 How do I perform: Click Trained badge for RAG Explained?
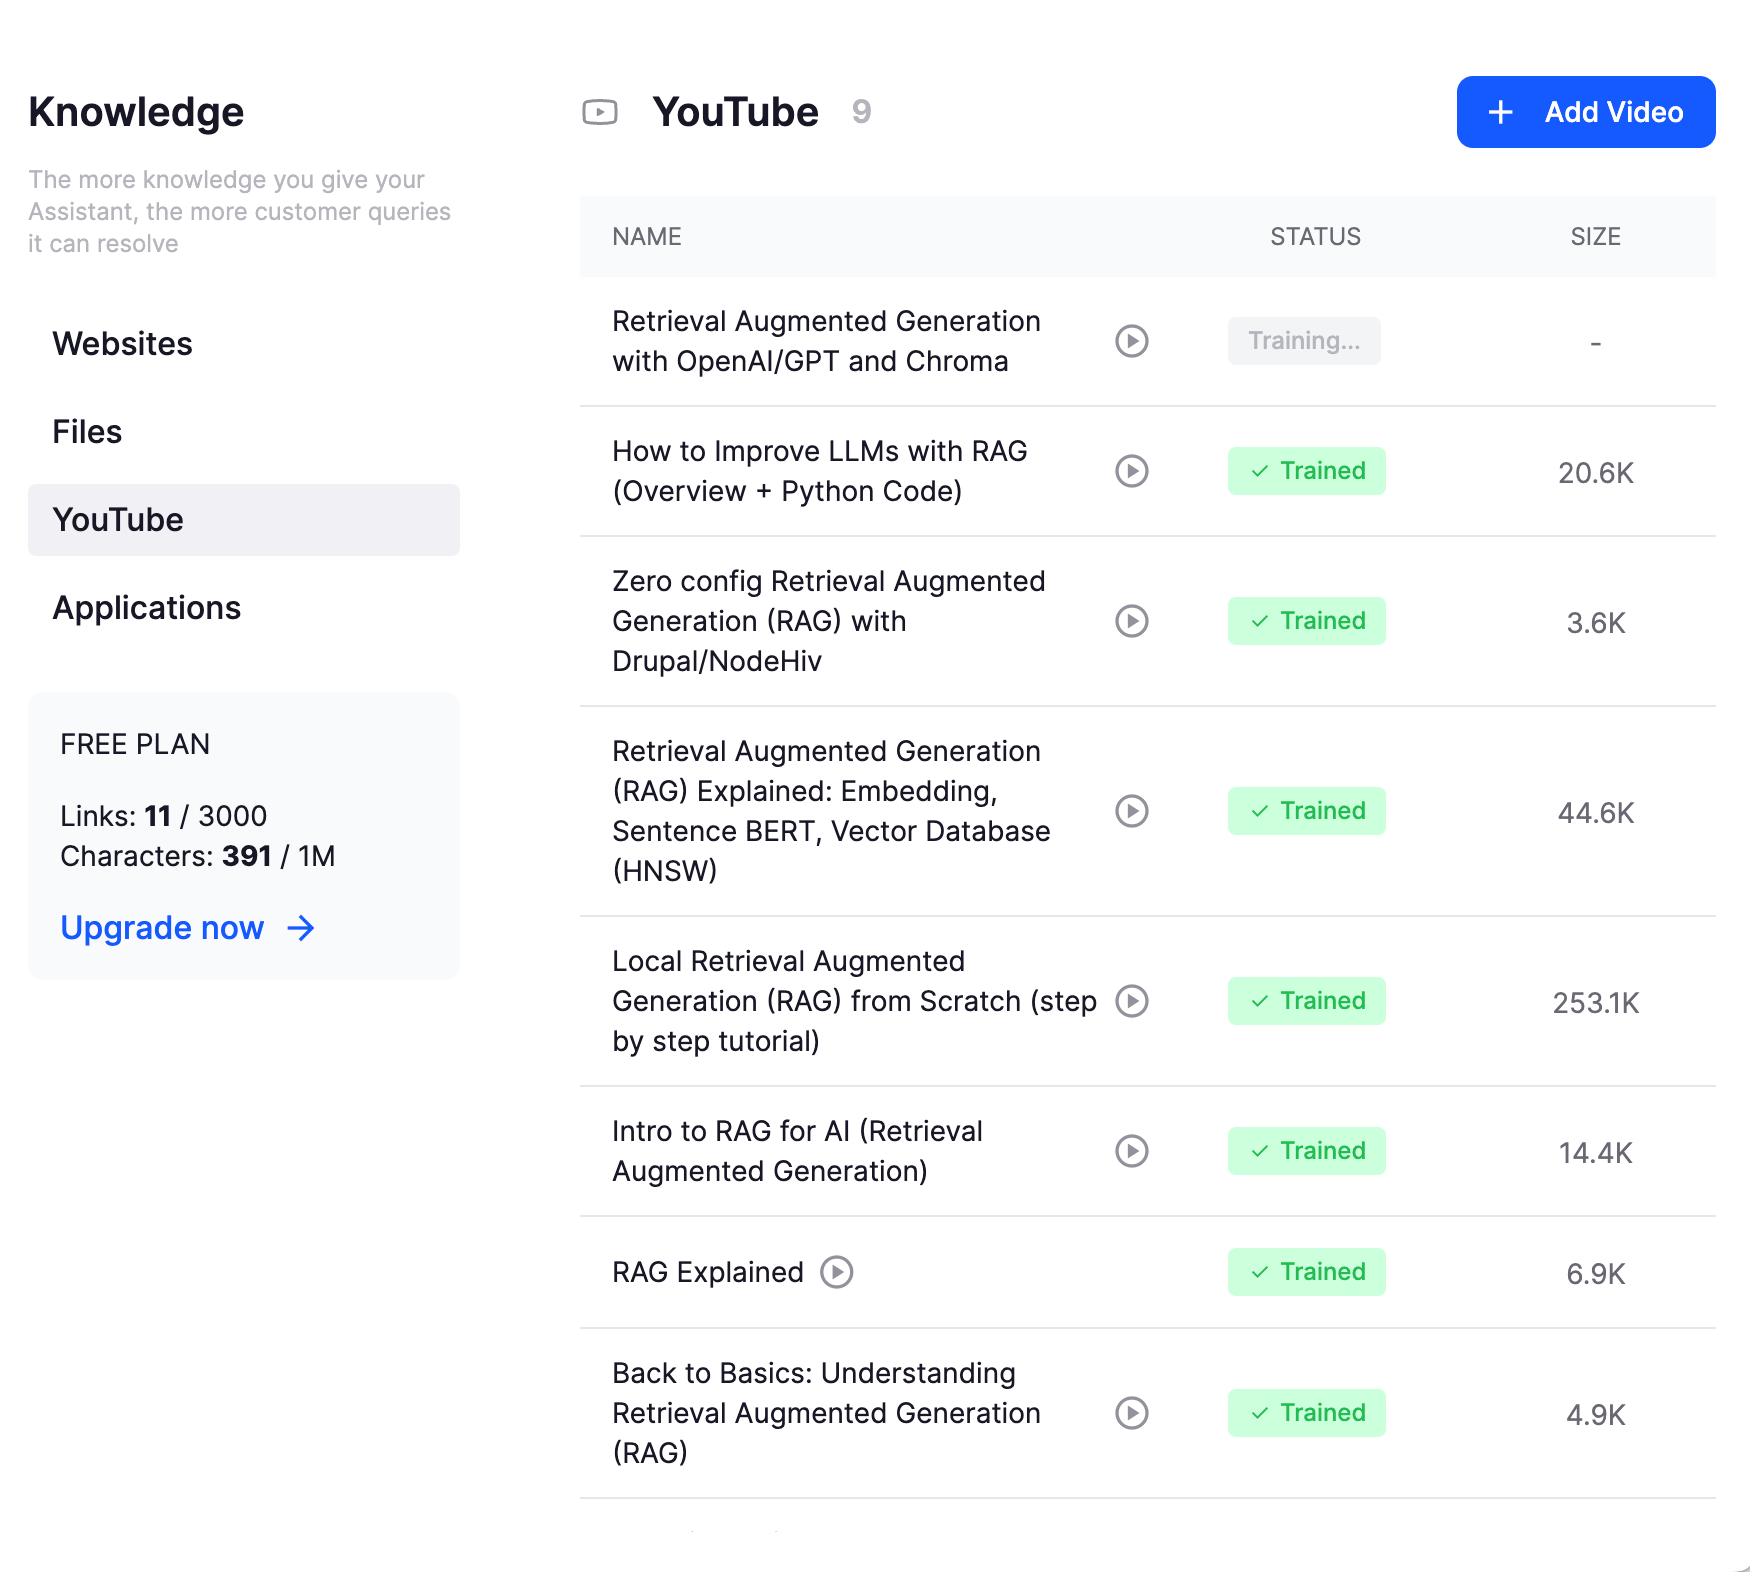[x=1307, y=1272]
